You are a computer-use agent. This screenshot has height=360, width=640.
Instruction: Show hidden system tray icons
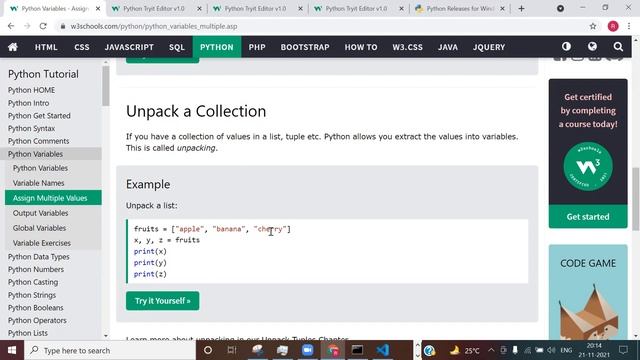[491, 350]
